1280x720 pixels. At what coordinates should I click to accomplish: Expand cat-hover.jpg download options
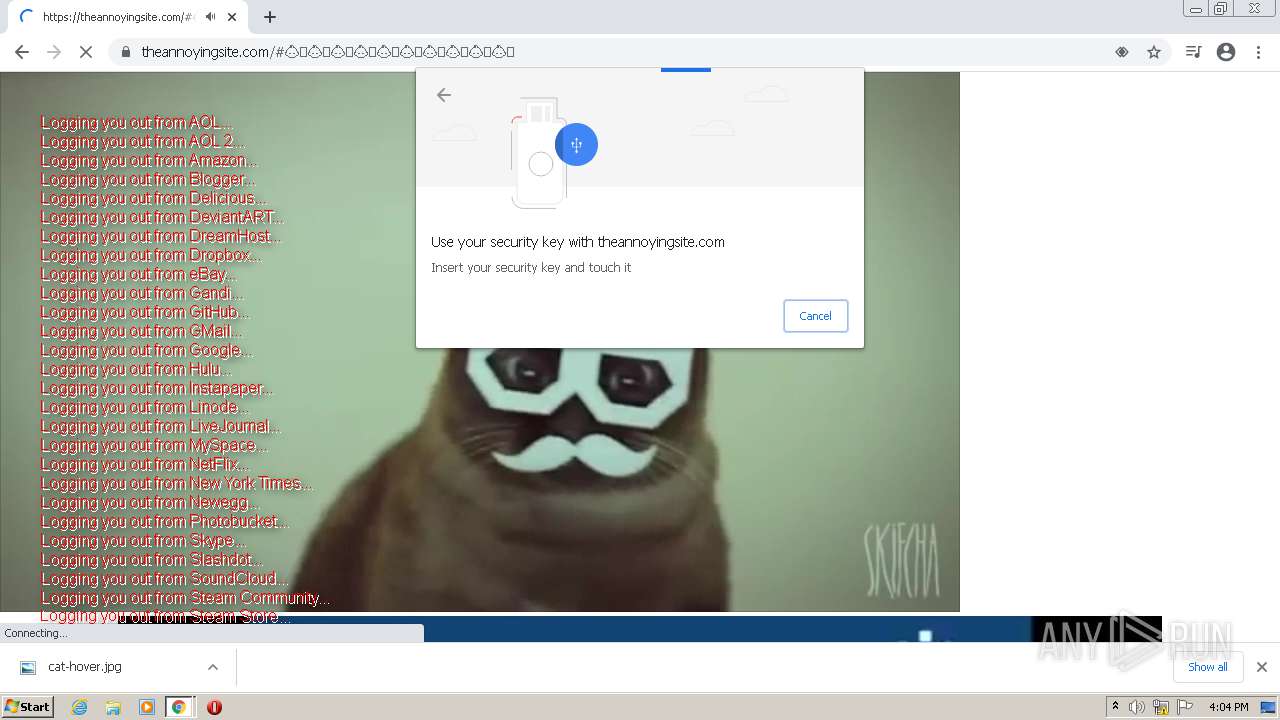(212, 667)
